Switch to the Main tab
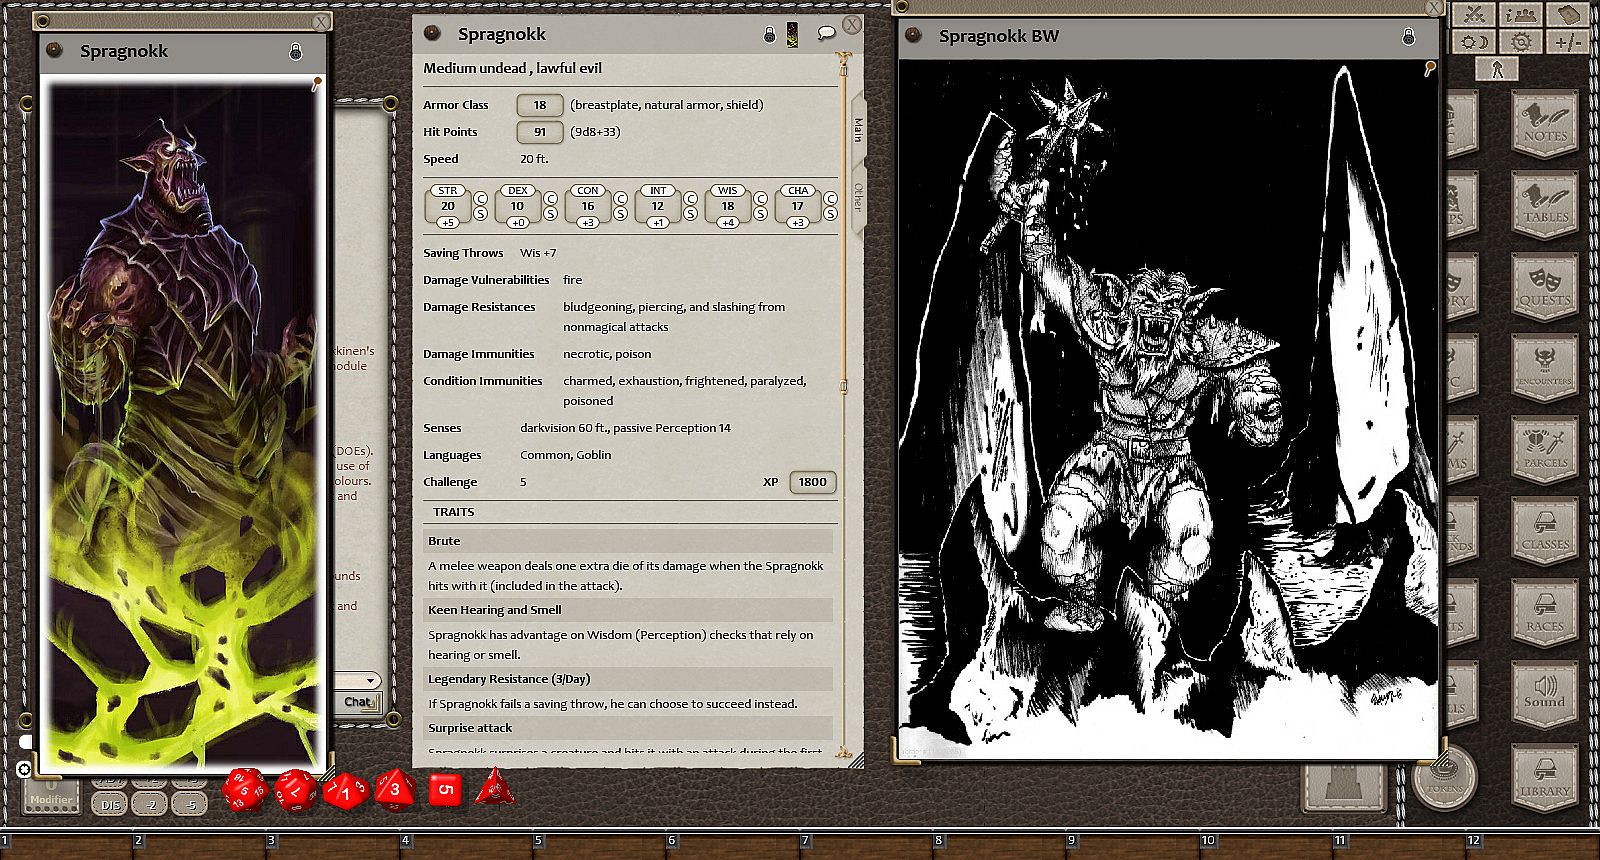The image size is (1600, 860). pyautogui.click(x=858, y=130)
